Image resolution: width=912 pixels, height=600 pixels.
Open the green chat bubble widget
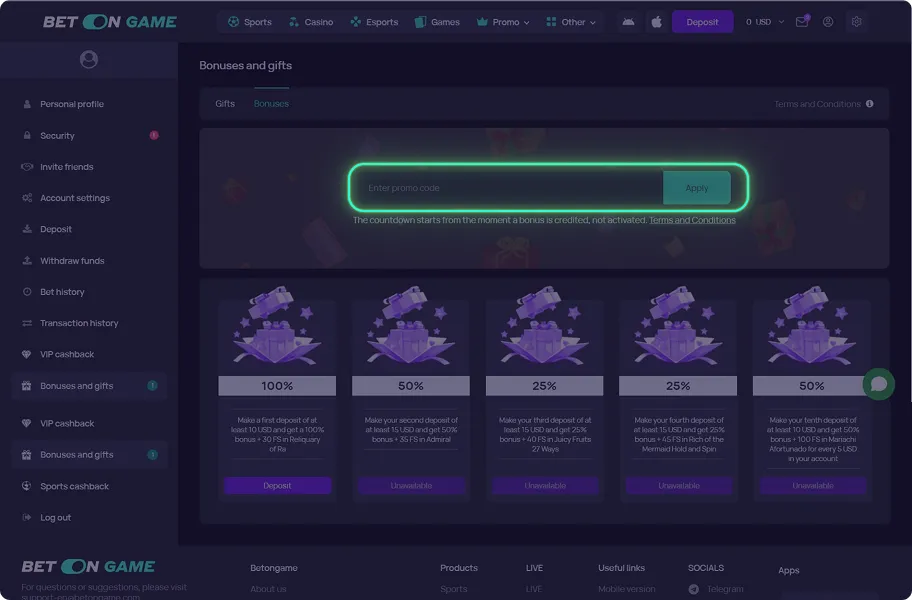[x=878, y=384]
